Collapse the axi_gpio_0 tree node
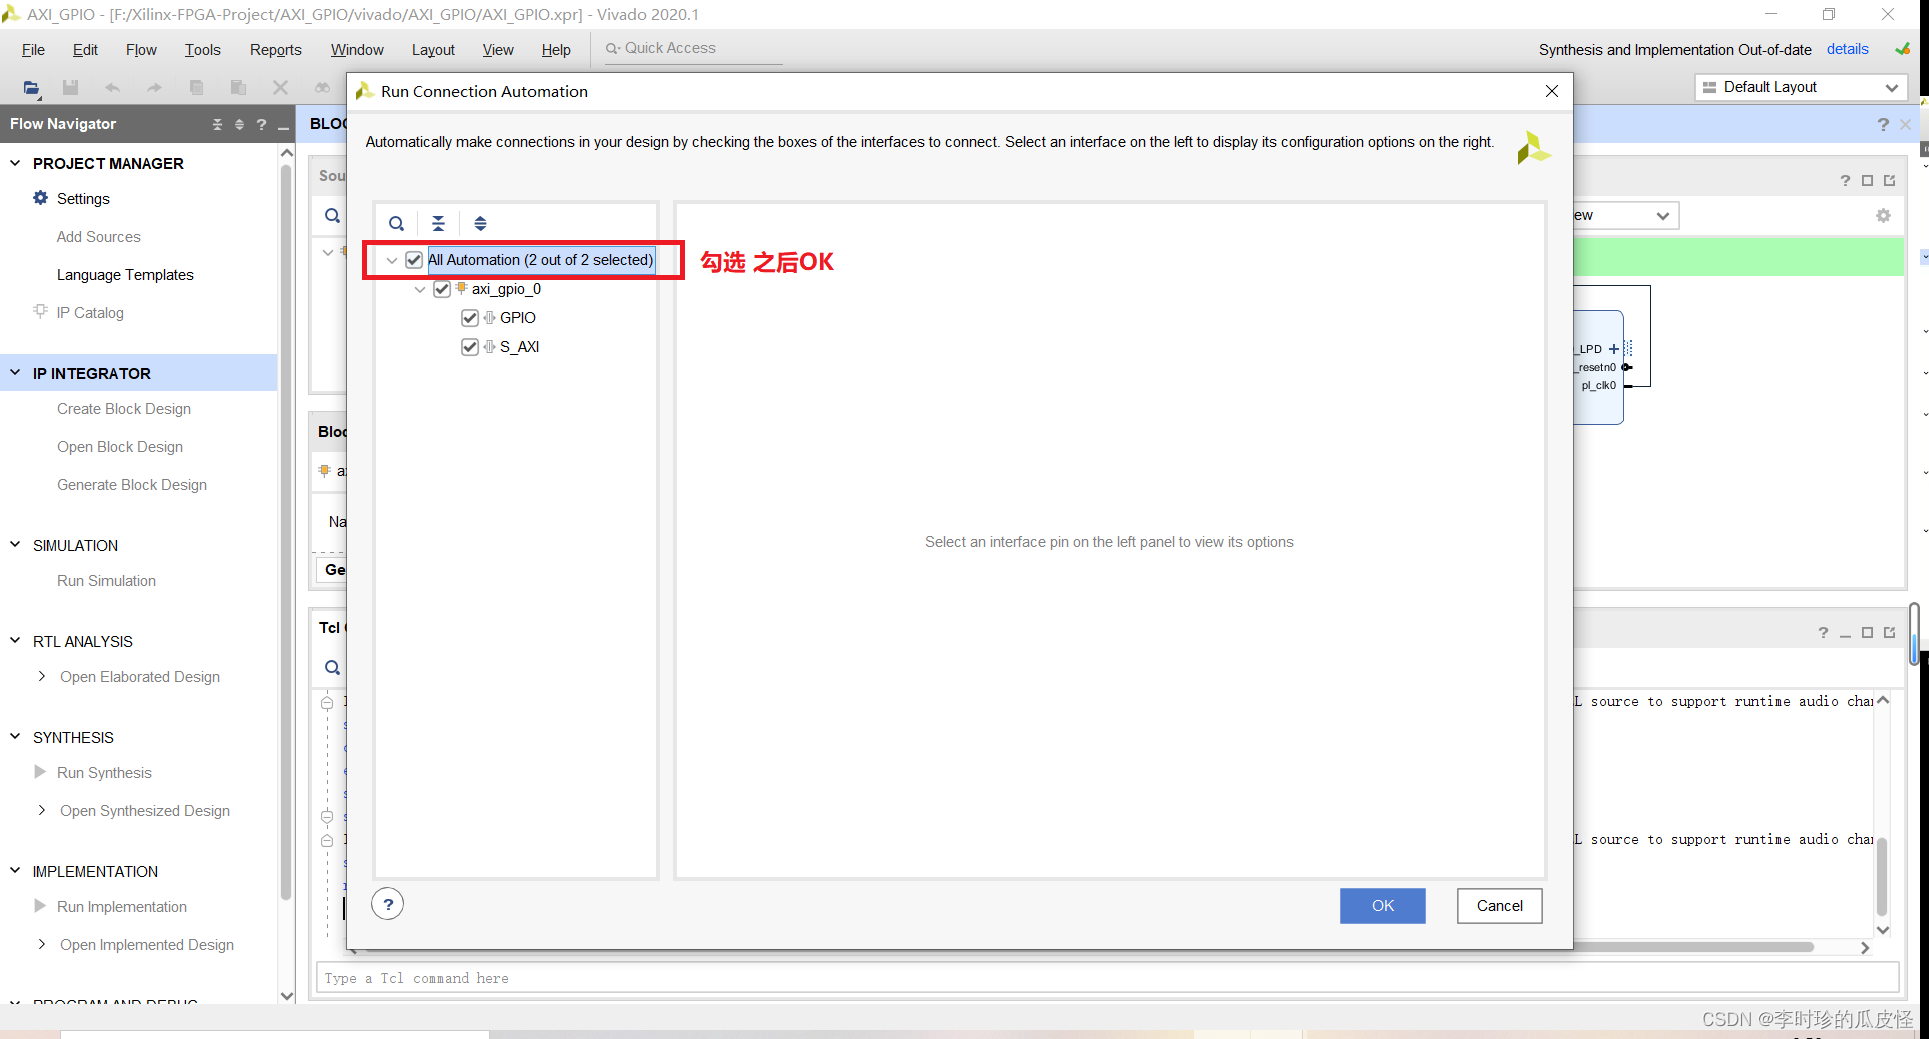Viewport: 1929px width, 1039px height. click(420, 289)
